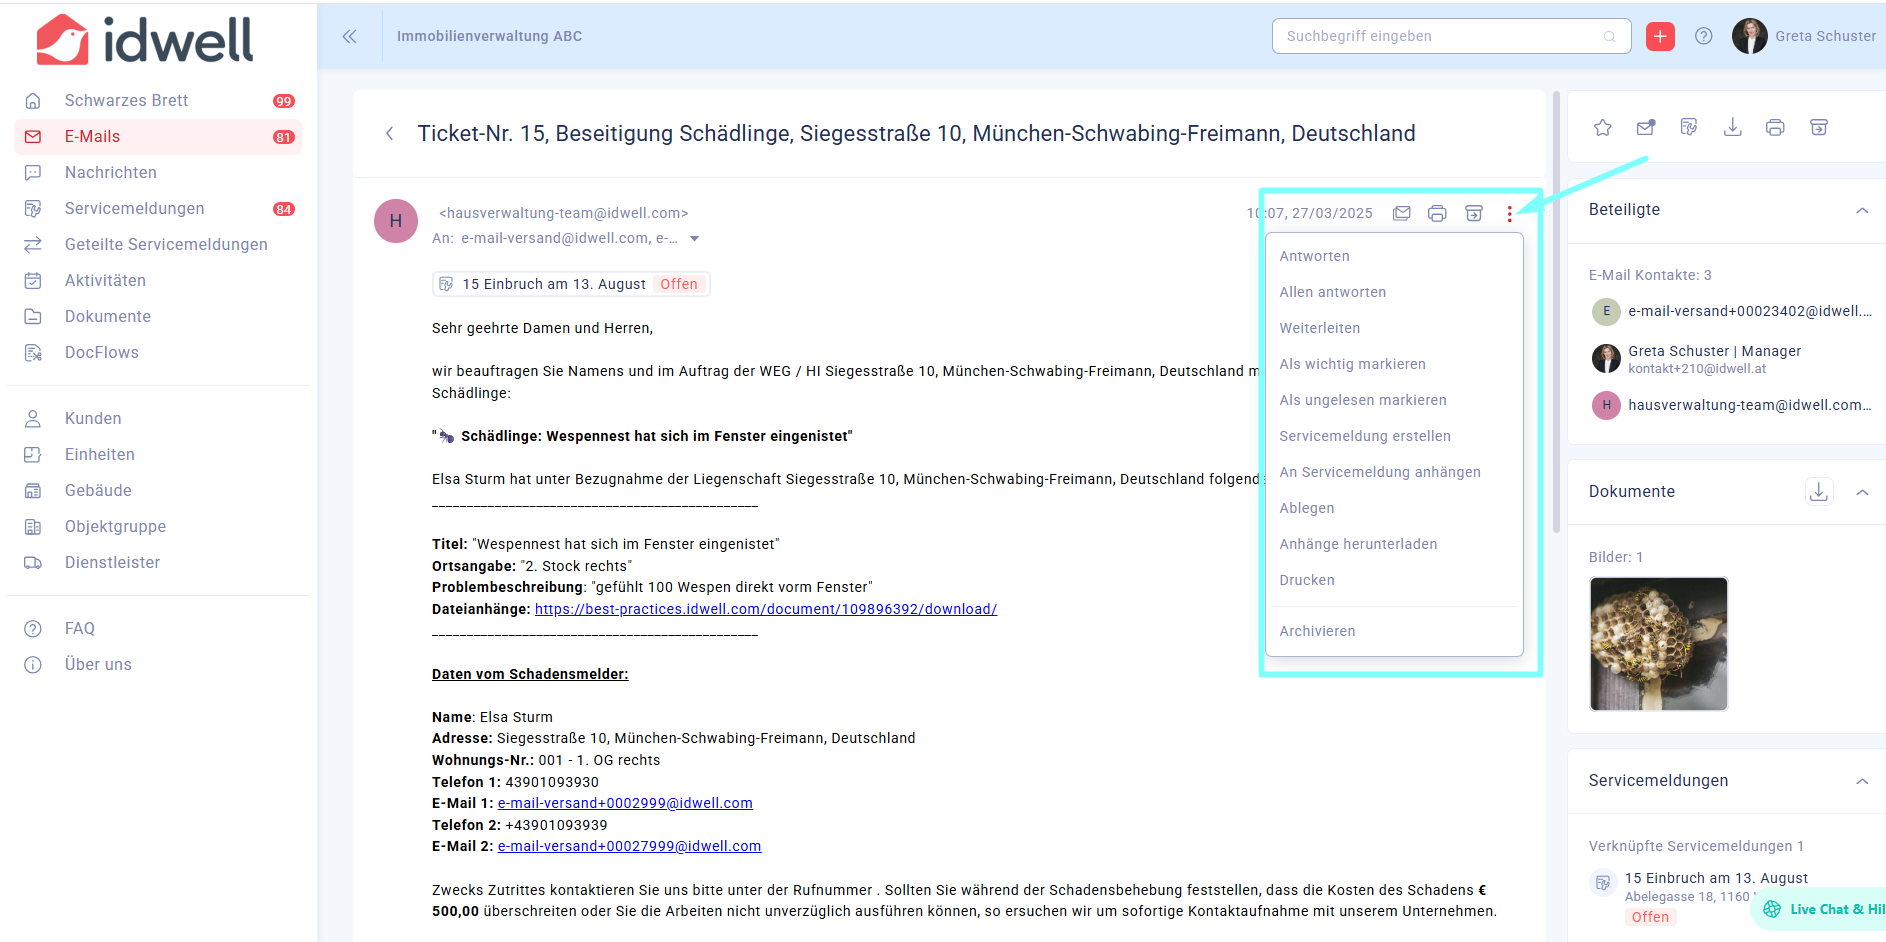Select Weiterleiten from the context menu
Screen dimensions: 1886x942
pos(1319,328)
